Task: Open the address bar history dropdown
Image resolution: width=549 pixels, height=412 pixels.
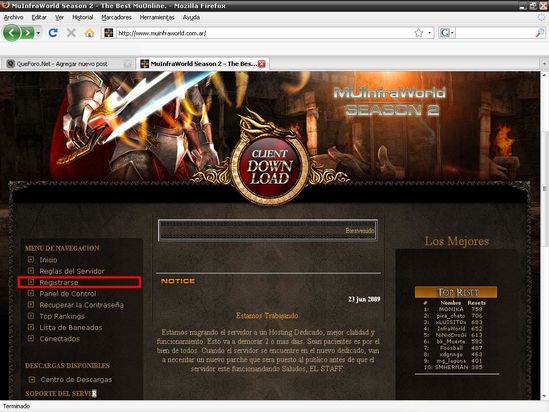Action: point(430,33)
